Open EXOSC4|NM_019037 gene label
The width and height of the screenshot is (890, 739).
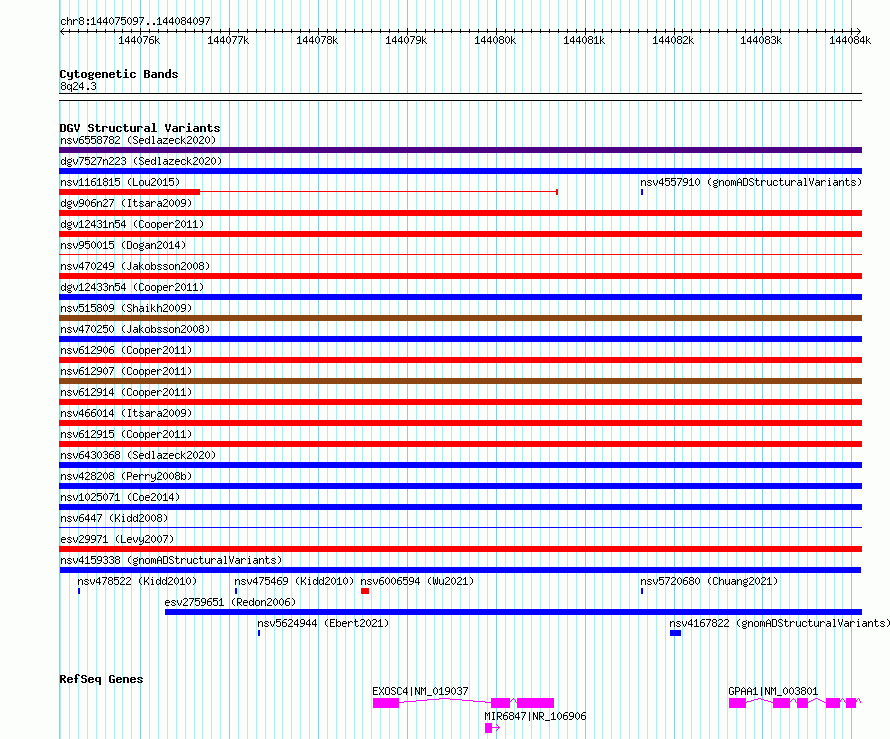[x=420, y=691]
